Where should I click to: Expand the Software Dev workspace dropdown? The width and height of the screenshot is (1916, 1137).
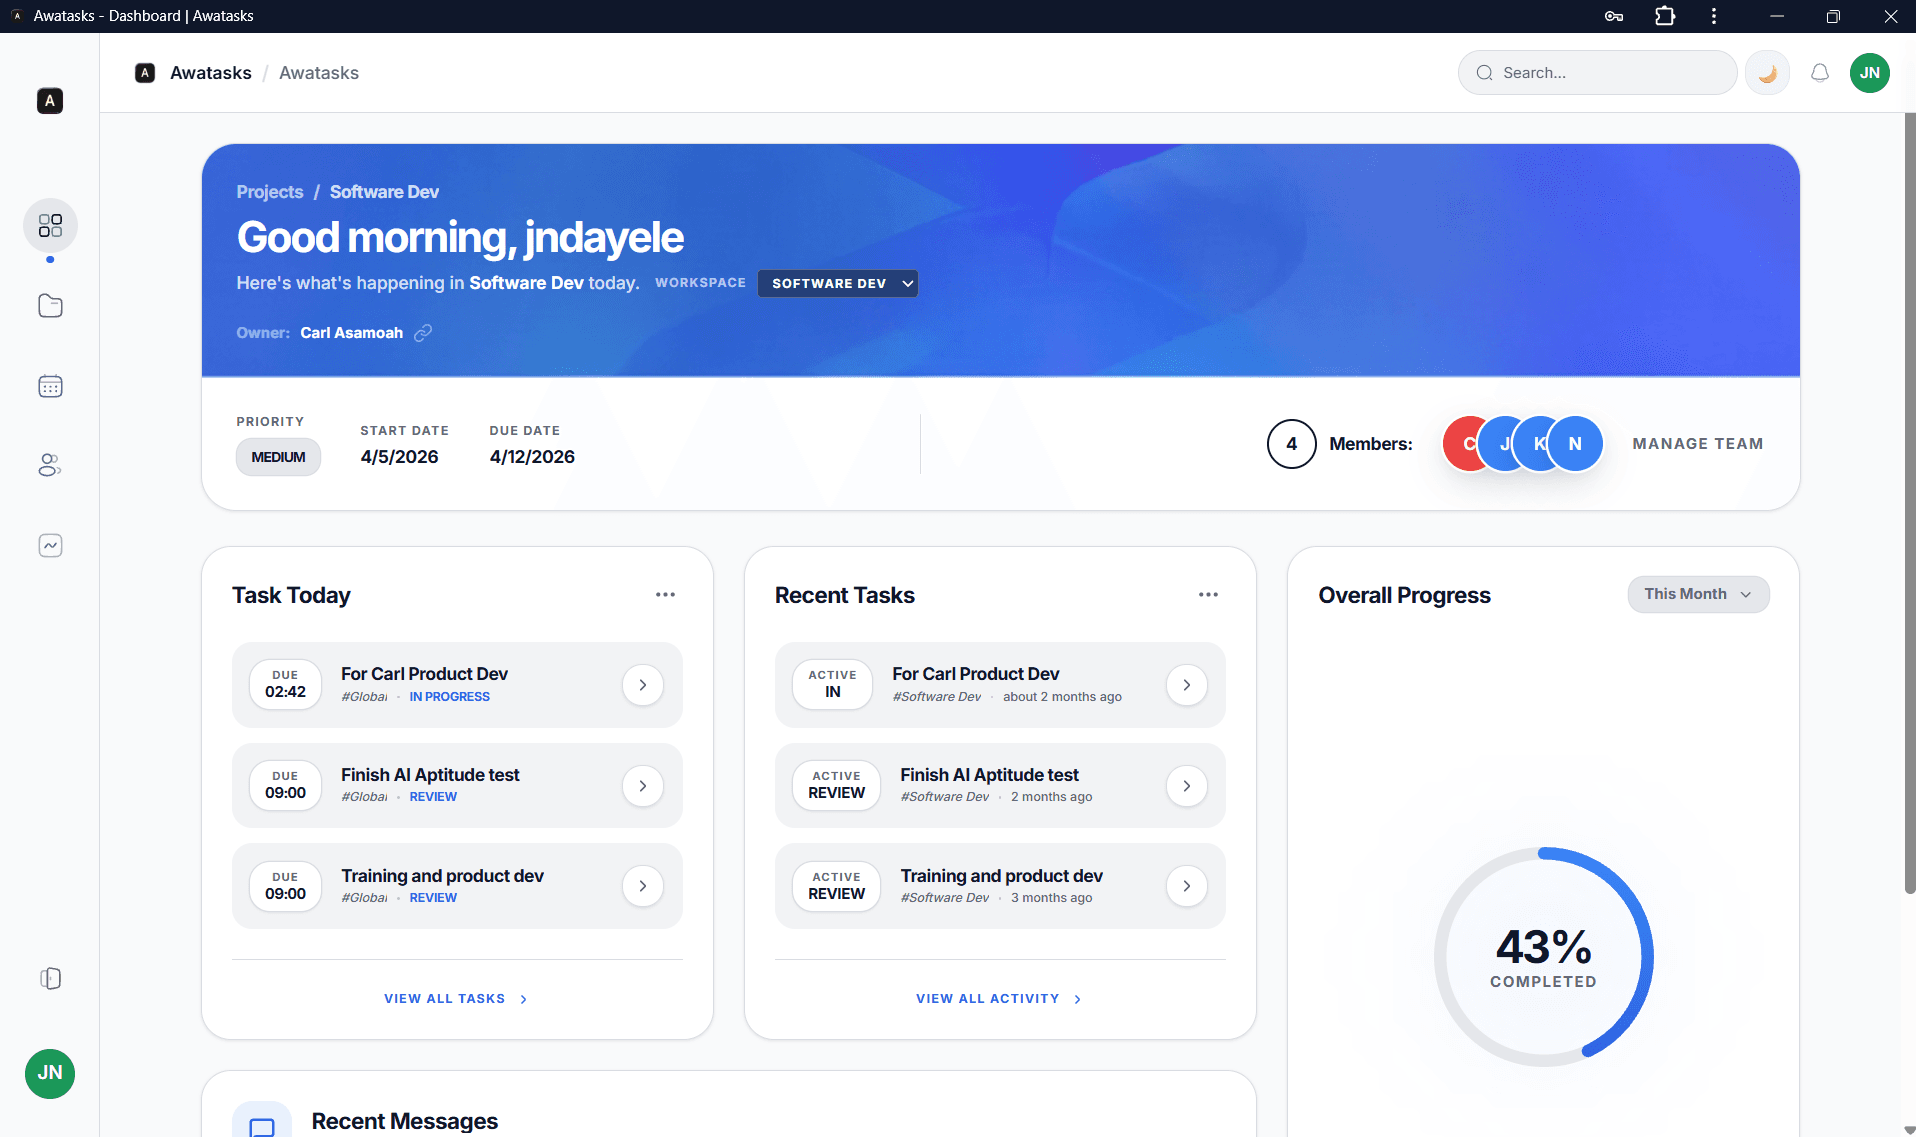pyautogui.click(x=838, y=283)
